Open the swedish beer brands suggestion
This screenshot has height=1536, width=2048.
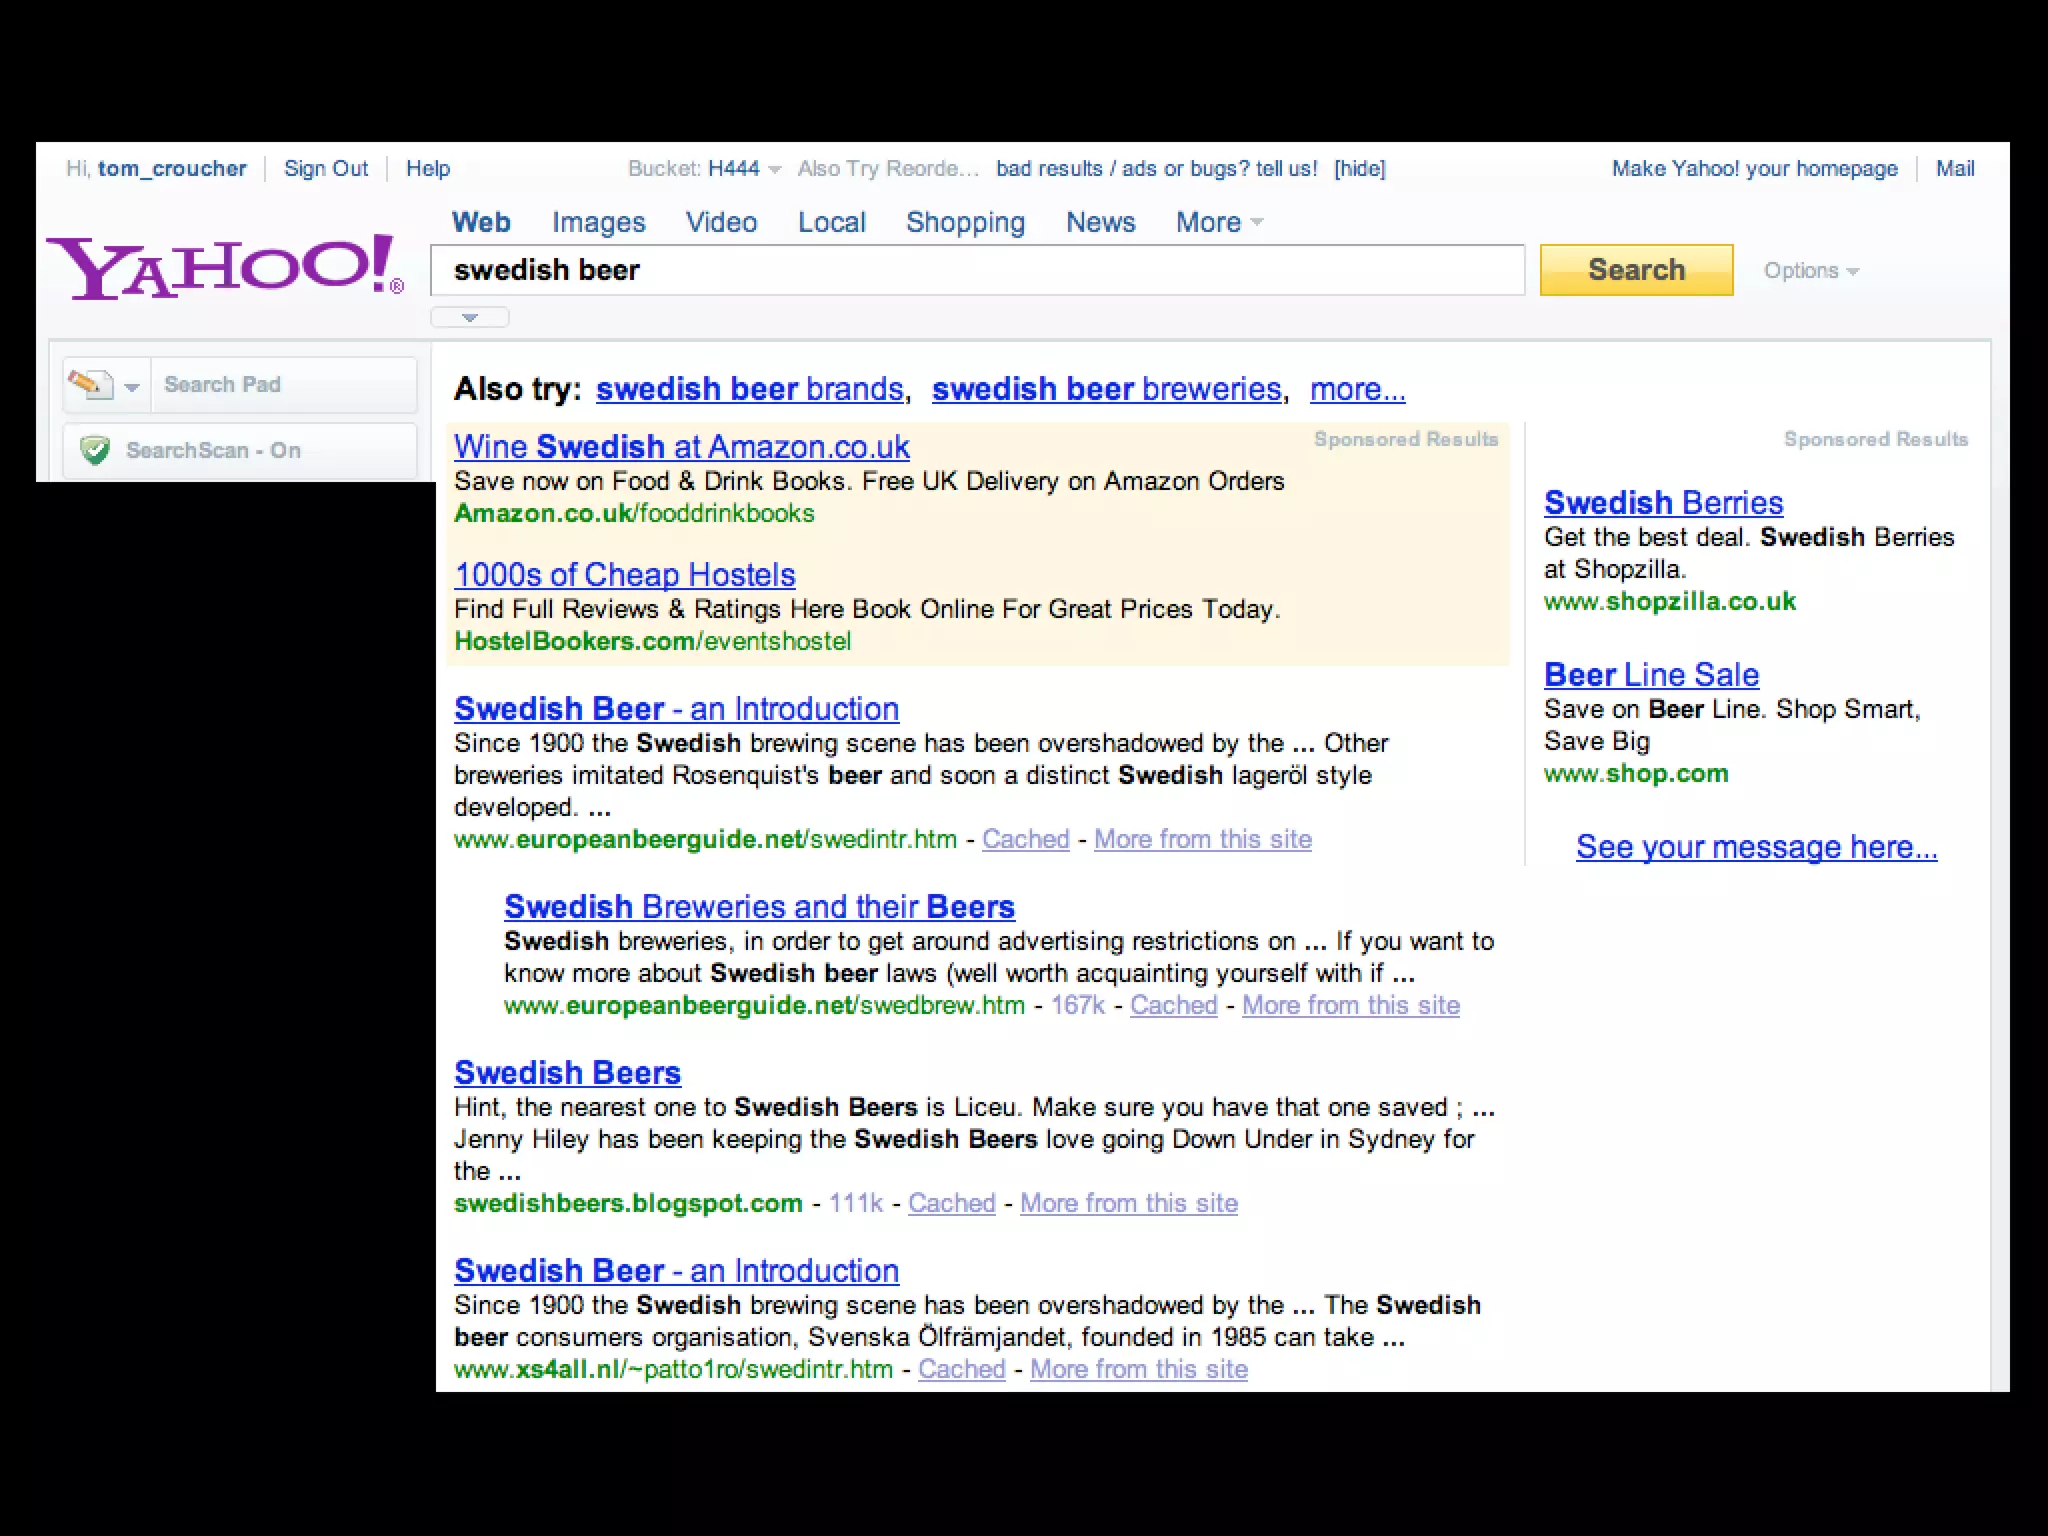point(750,389)
